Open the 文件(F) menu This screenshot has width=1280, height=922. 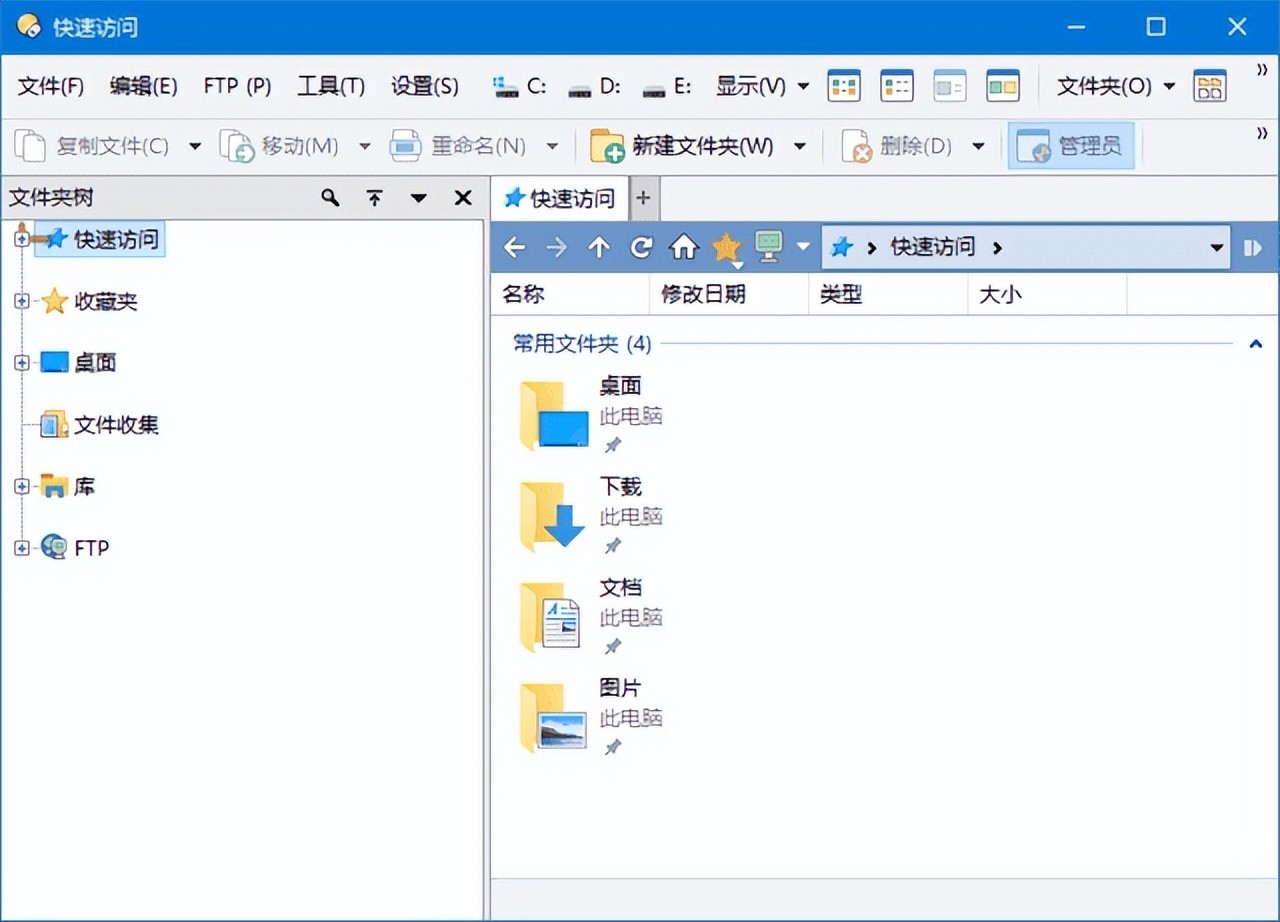pyautogui.click(x=50, y=86)
